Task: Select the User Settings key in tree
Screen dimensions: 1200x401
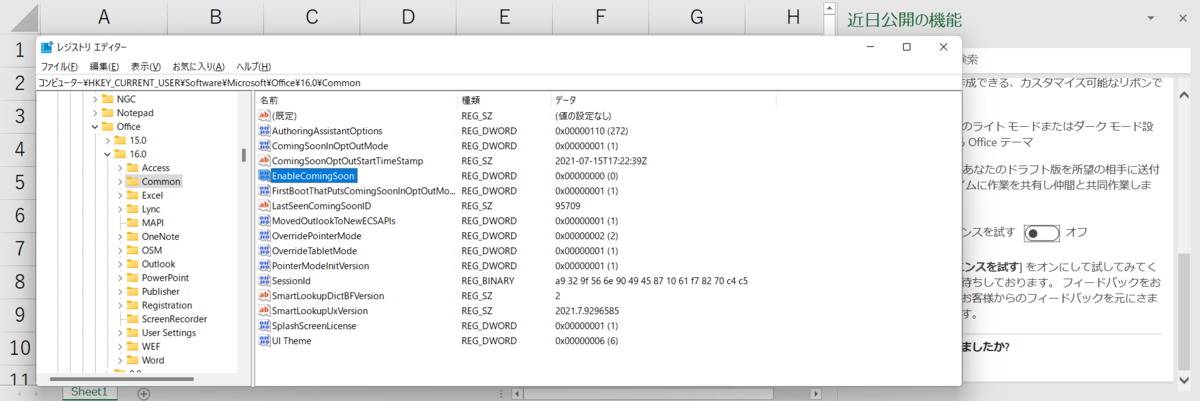Action: tap(168, 333)
